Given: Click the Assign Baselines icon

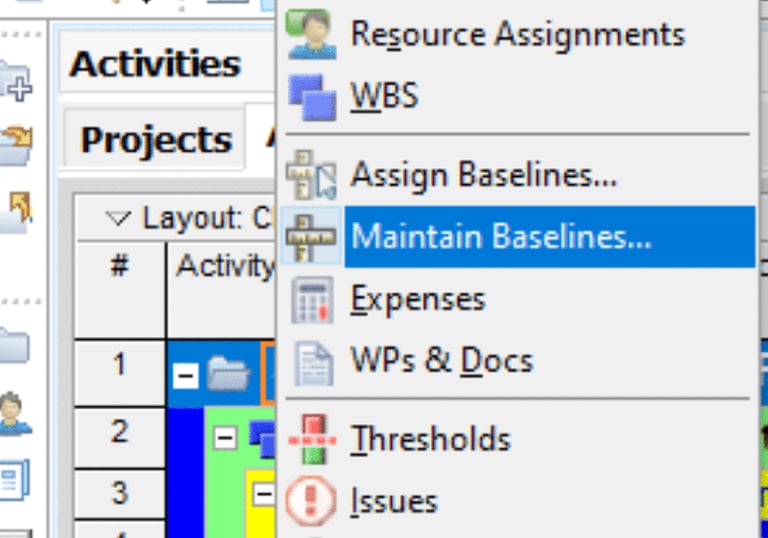Looking at the screenshot, I should 311,176.
